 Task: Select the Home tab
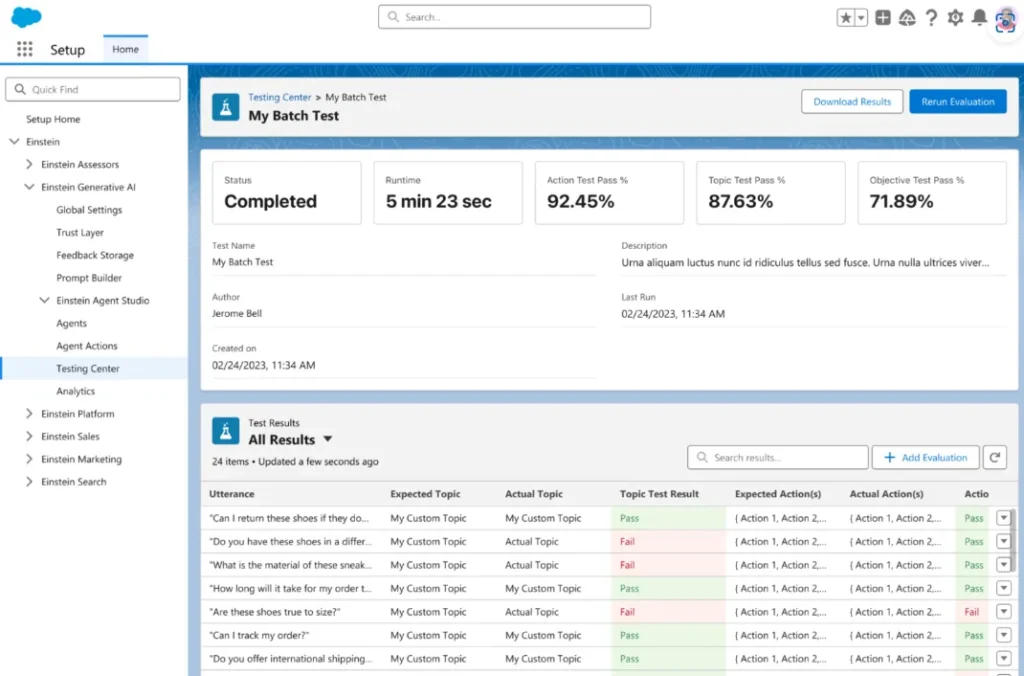click(x=125, y=49)
